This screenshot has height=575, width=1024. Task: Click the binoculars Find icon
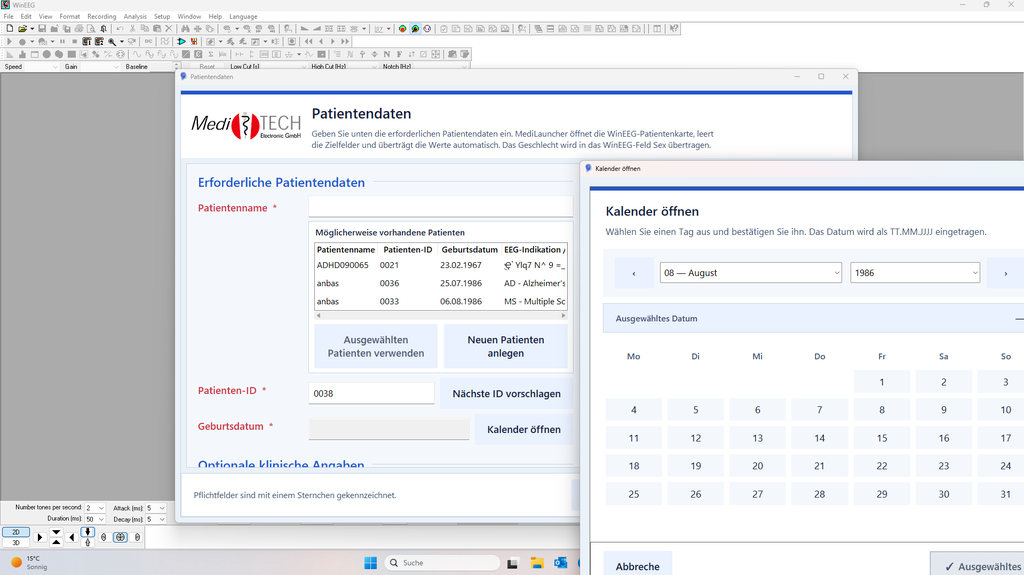pos(185,28)
